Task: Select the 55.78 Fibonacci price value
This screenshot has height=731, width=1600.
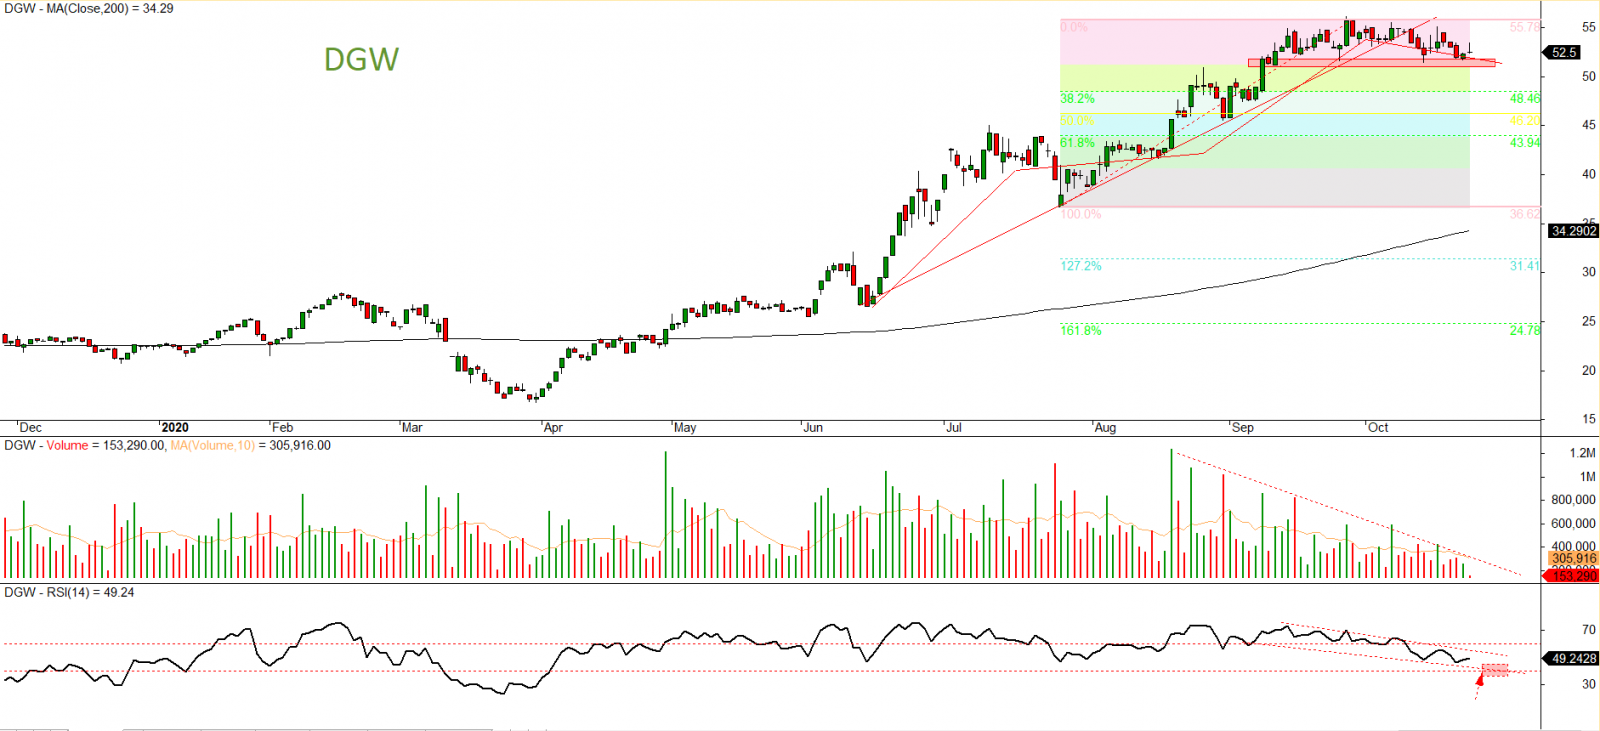Action: click(1525, 27)
